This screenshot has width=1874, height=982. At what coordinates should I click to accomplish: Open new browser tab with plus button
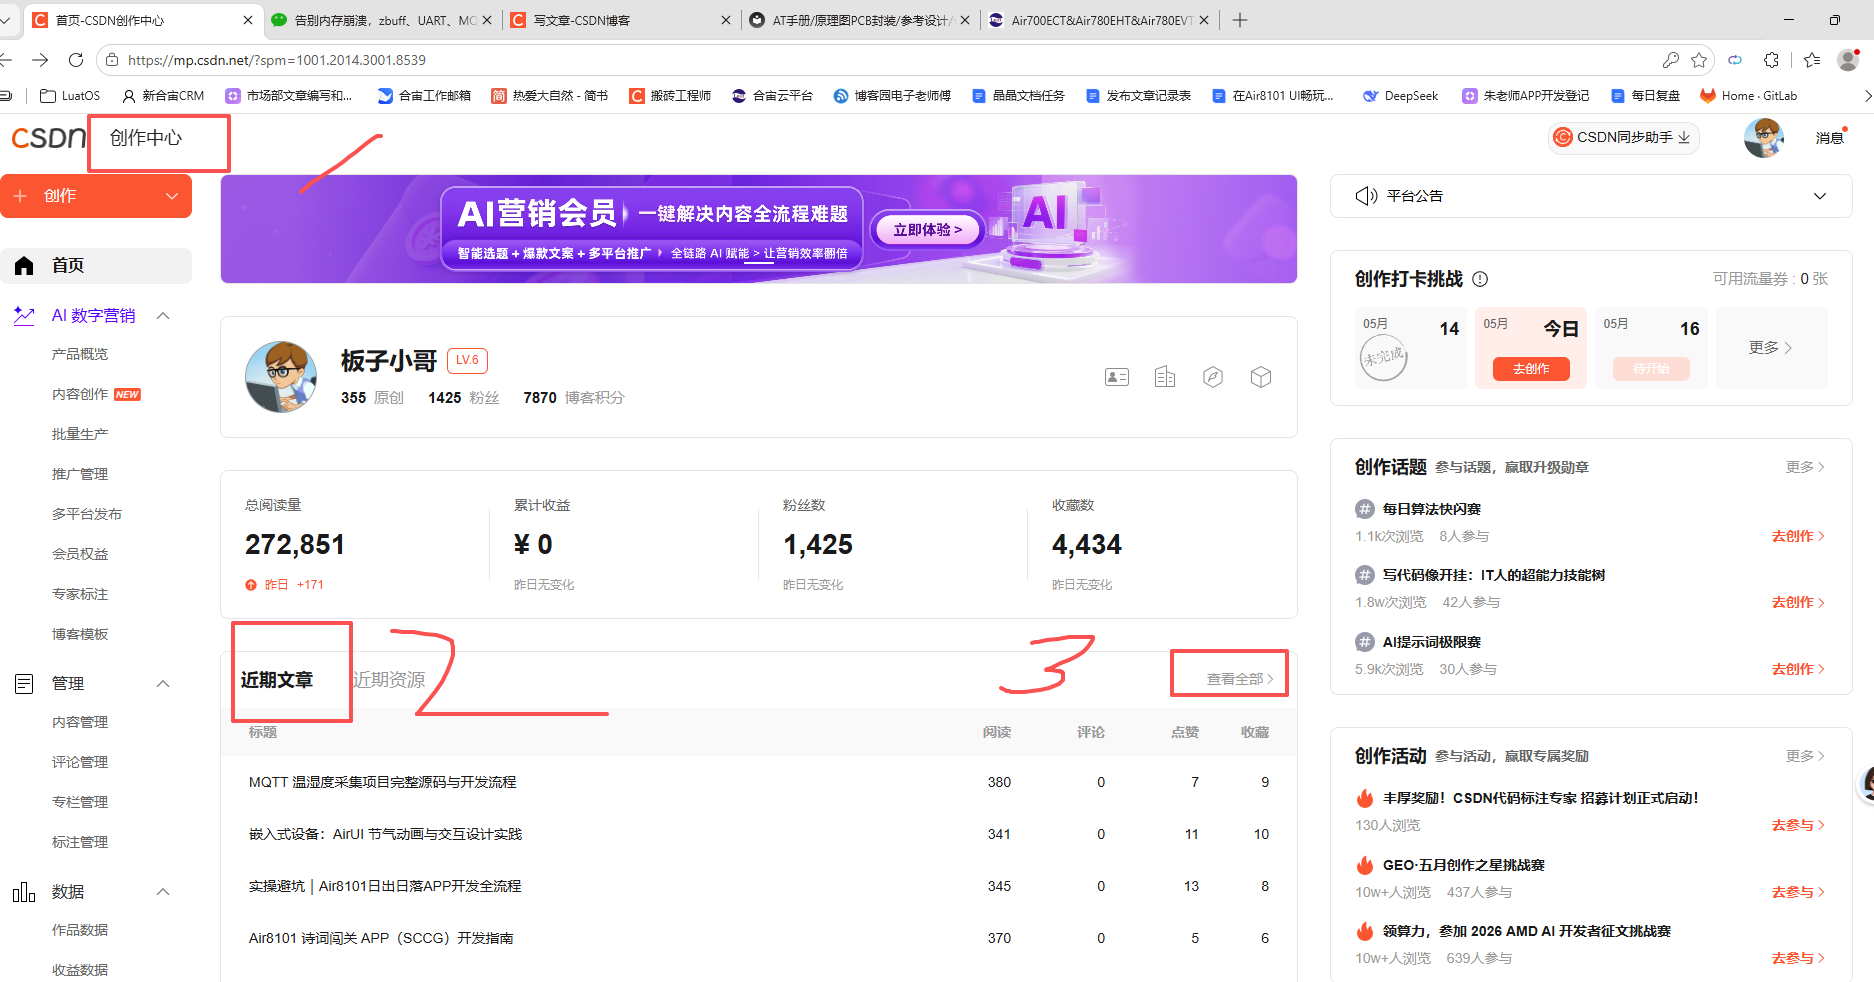pyautogui.click(x=1240, y=20)
